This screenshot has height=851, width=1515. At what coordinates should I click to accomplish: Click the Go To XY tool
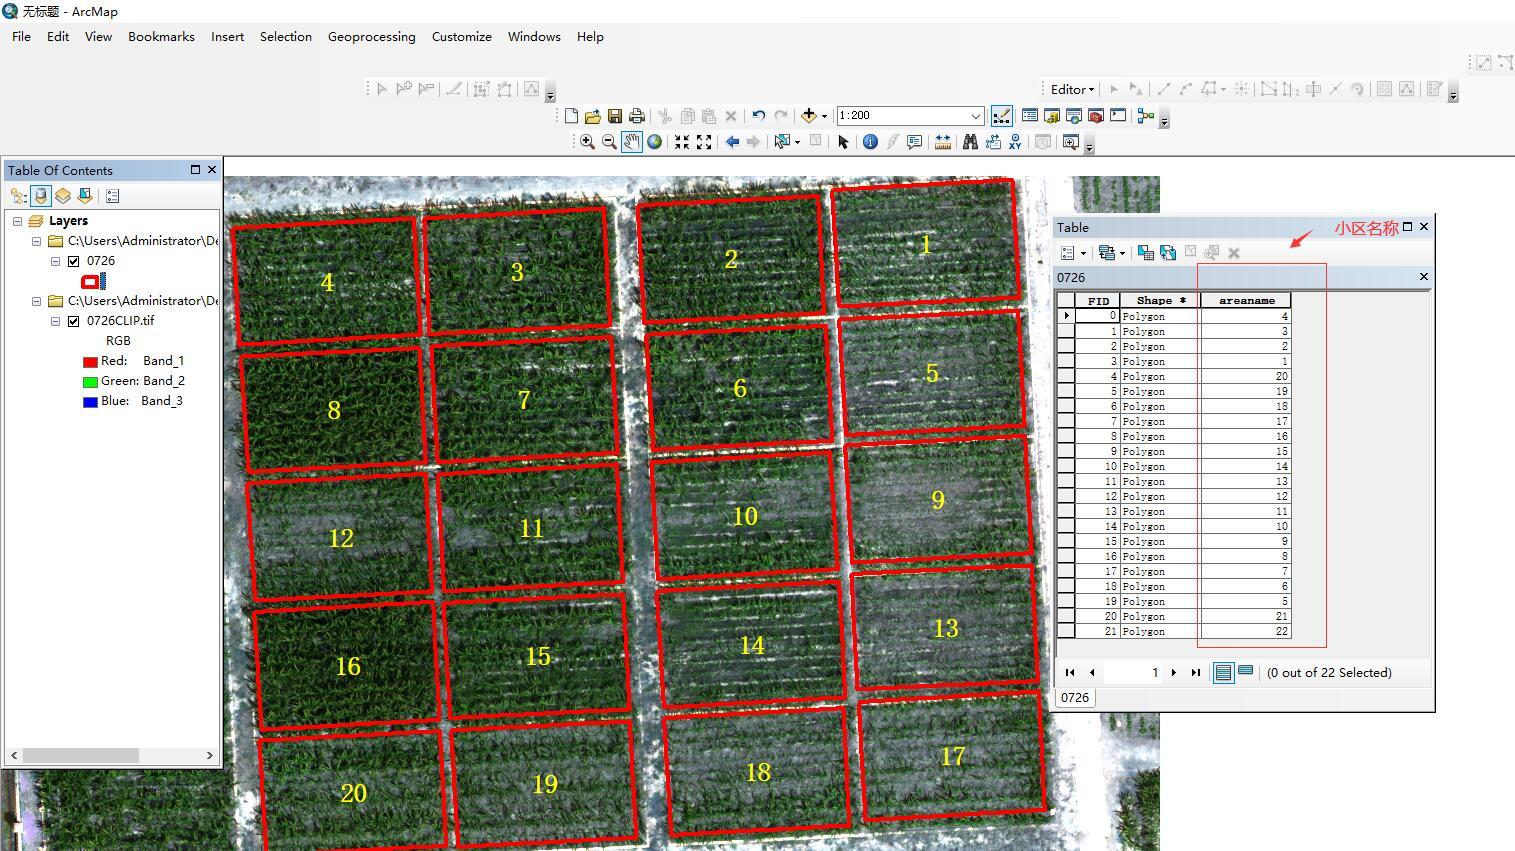(x=1015, y=142)
